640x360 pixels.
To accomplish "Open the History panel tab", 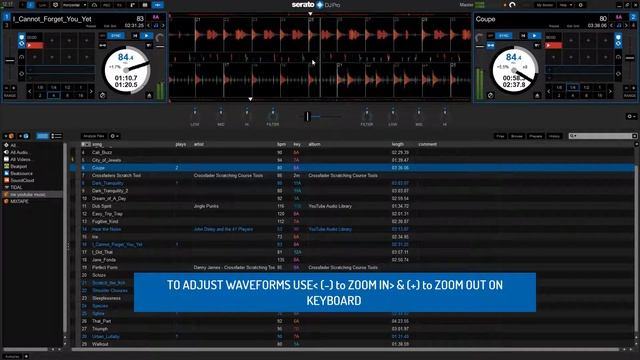I will coord(554,136).
